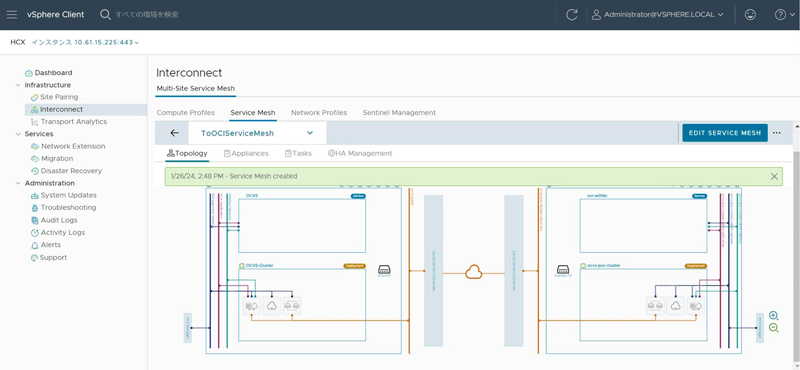Switch to Appliances sub-tab
This screenshot has width=800, height=370.
246,153
